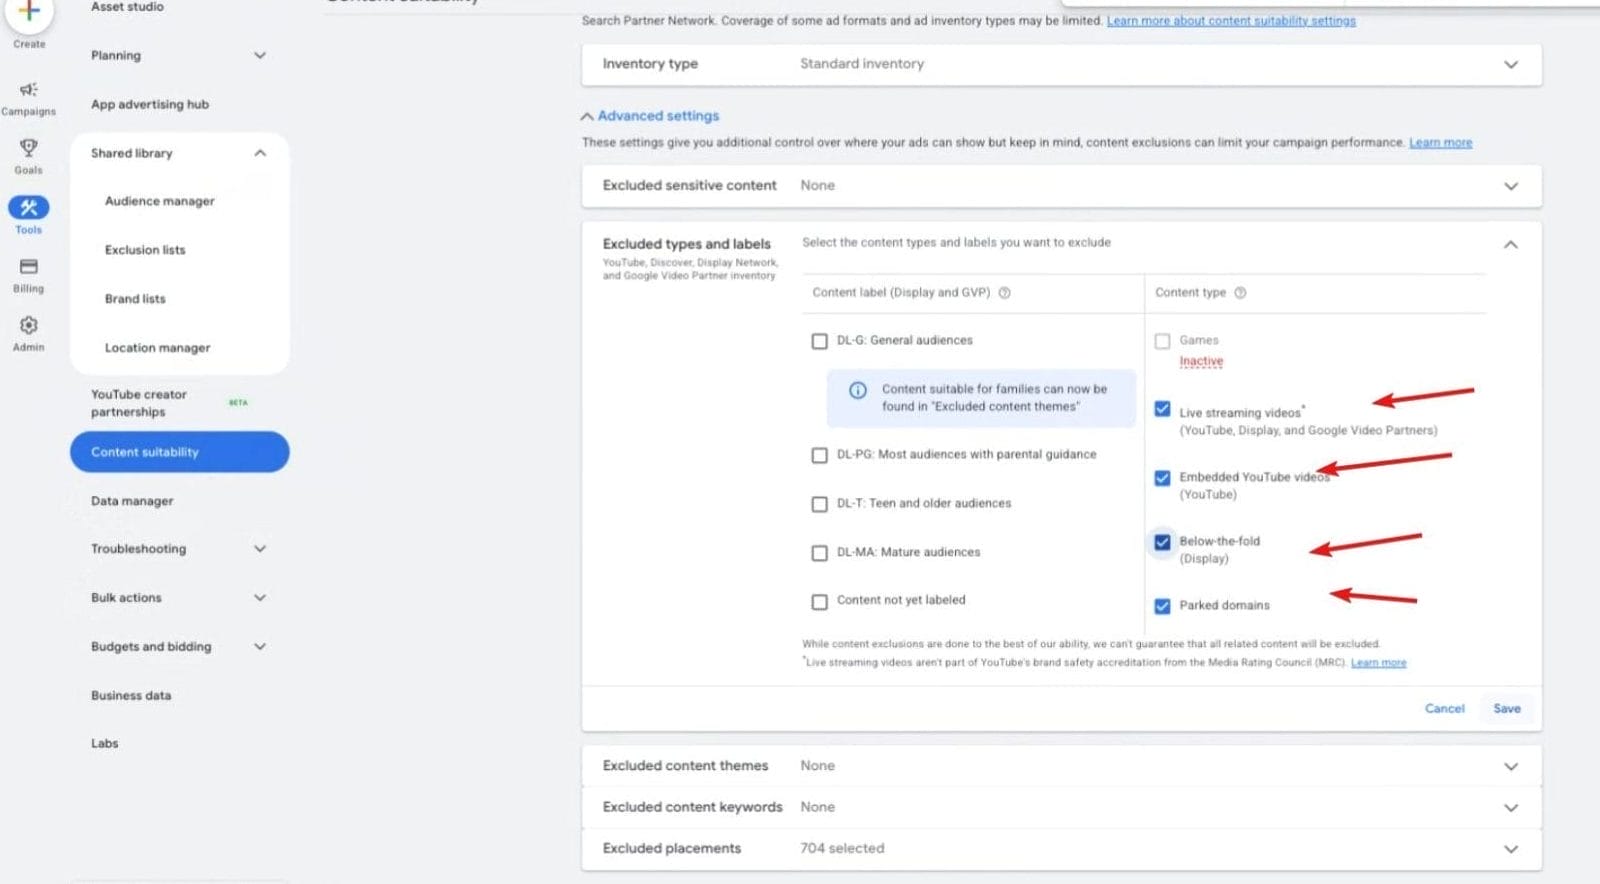Uncheck Live streaming videos
The width and height of the screenshot is (1600, 884).
tap(1162, 409)
